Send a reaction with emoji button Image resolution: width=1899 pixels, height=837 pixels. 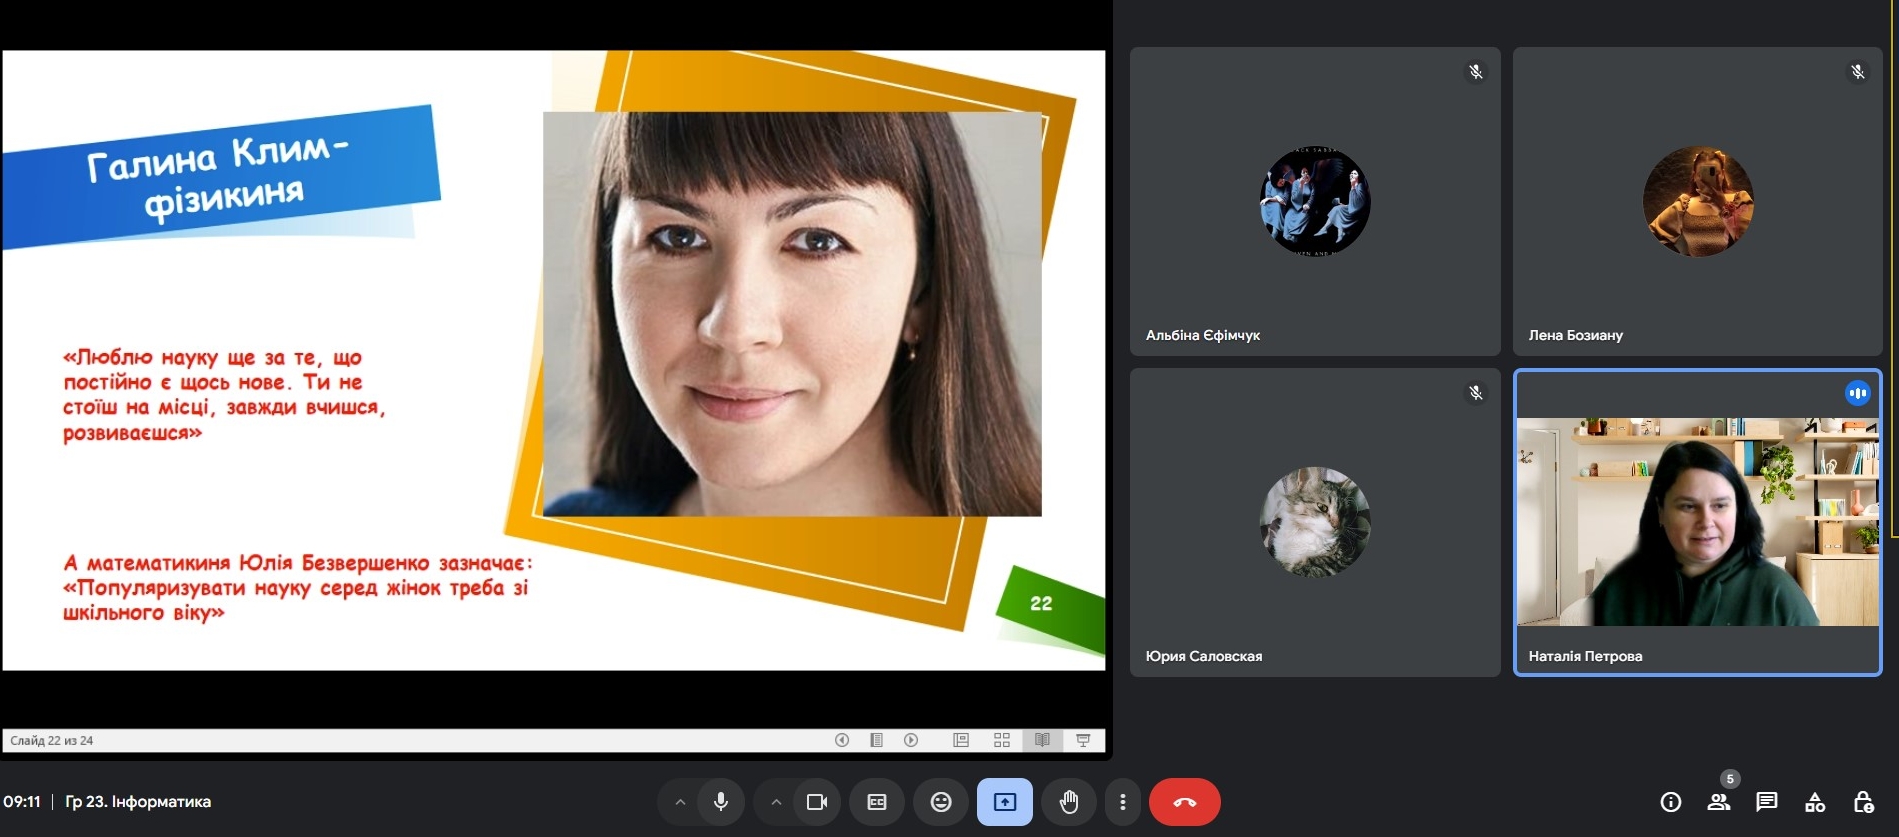[x=941, y=802]
